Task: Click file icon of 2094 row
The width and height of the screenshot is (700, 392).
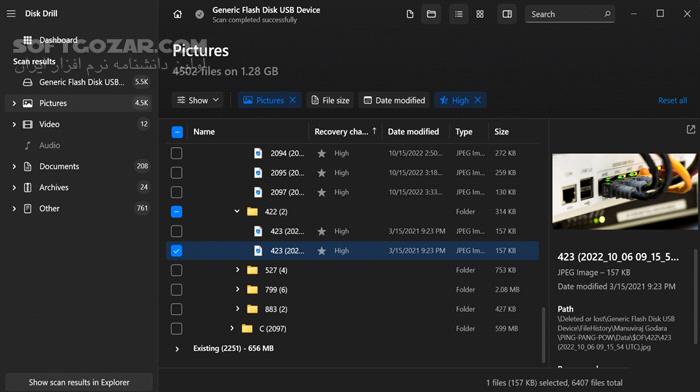Action: [x=258, y=153]
